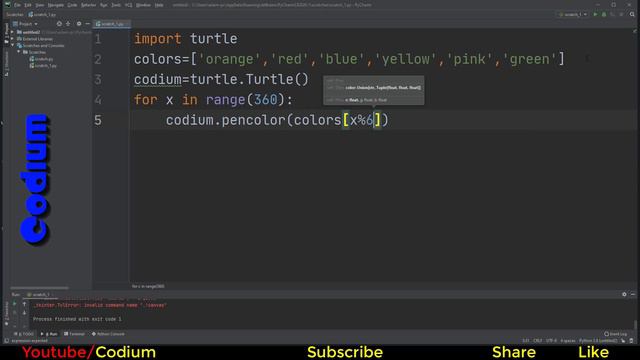
Task: Open Run panel settings gear
Action: (624, 294)
